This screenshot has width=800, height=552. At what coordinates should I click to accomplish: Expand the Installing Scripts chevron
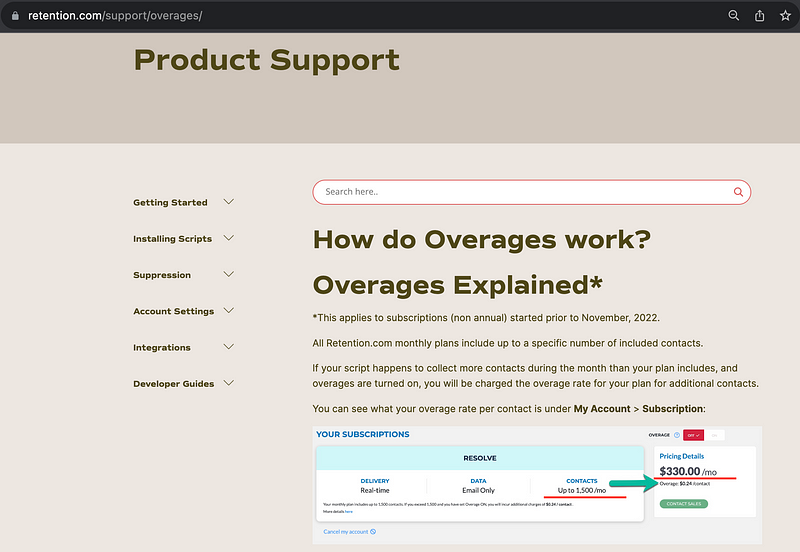229,238
